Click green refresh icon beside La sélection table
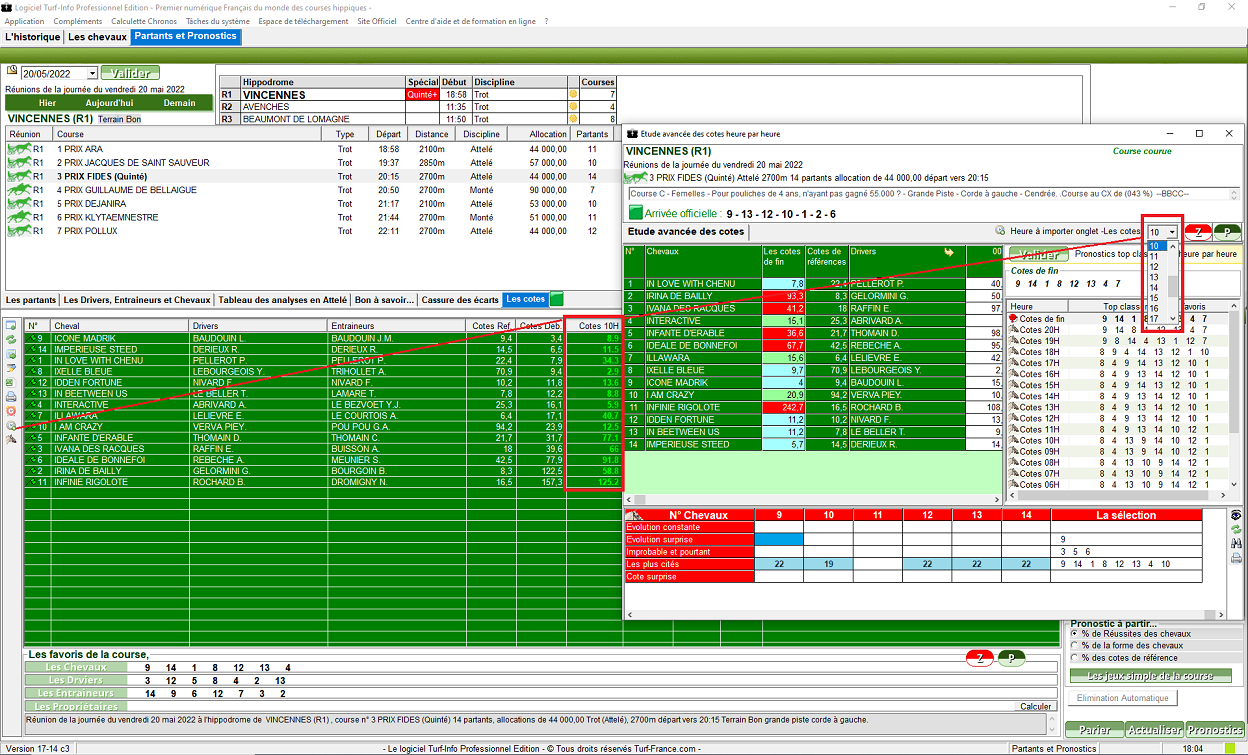Screen dimensions: 1248x755 click(1236, 529)
